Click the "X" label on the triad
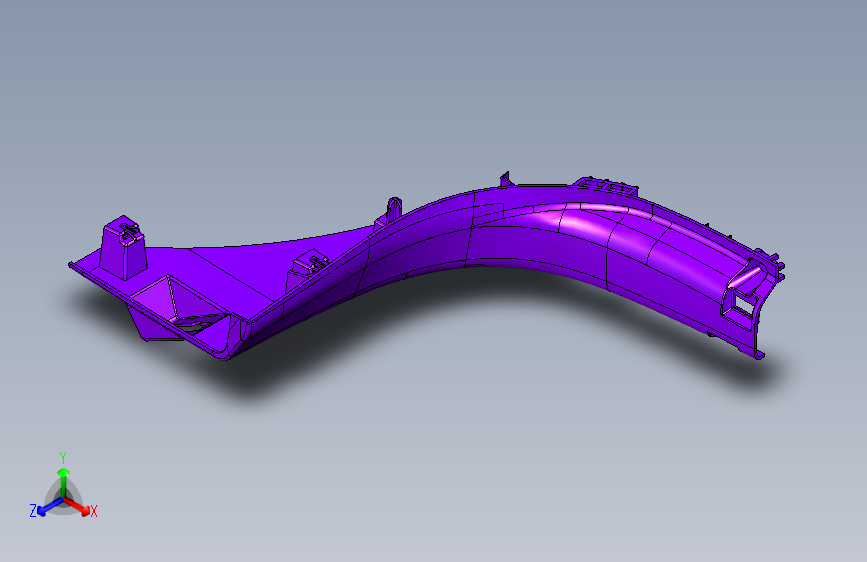The image size is (867, 562). [x=93, y=512]
